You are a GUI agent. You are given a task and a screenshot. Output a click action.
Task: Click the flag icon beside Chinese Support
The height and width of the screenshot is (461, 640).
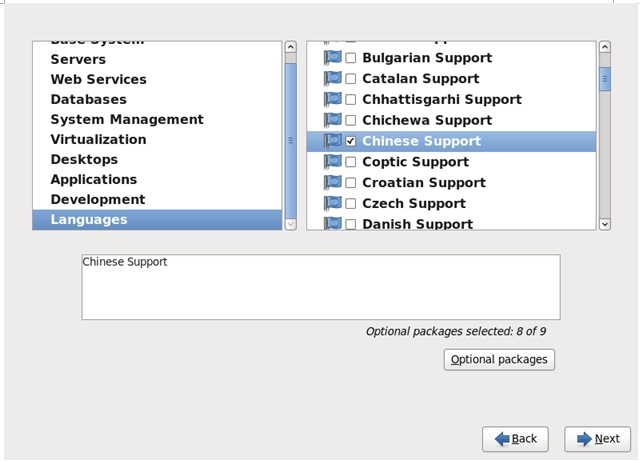(332, 141)
